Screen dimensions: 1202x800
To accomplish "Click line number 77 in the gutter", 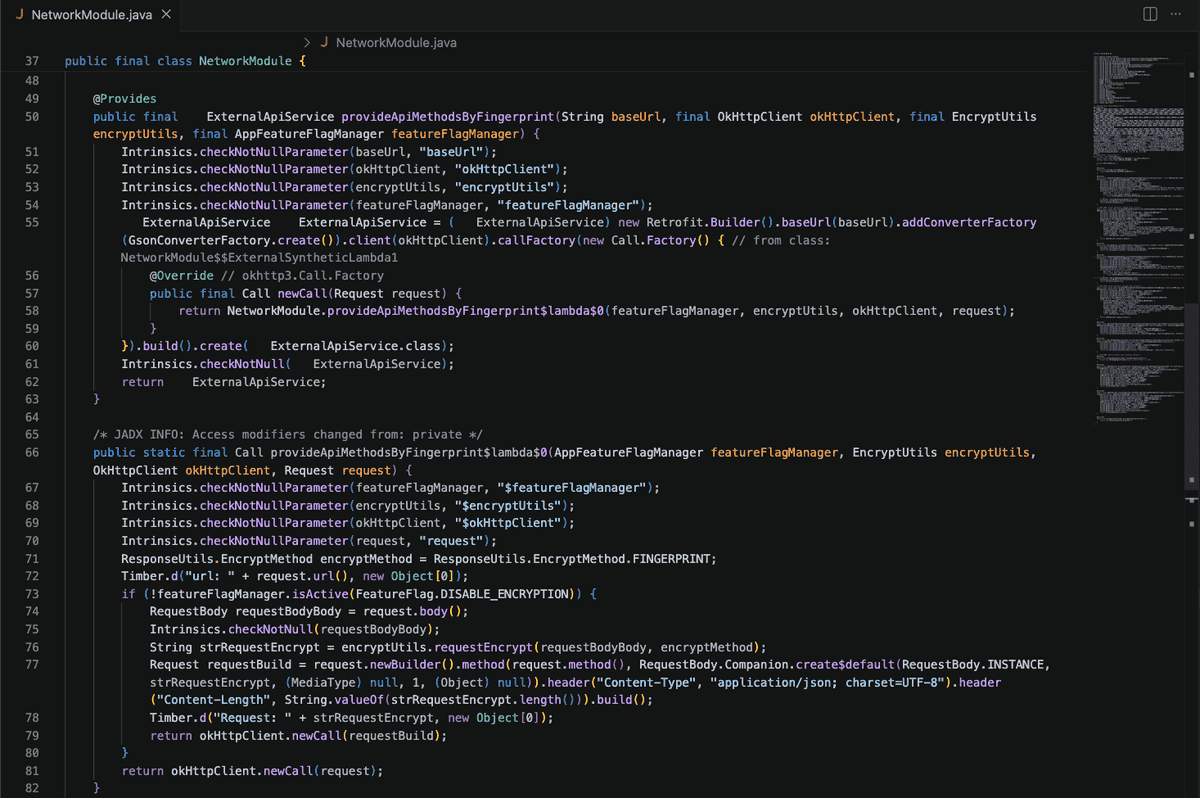I will tap(30, 664).
